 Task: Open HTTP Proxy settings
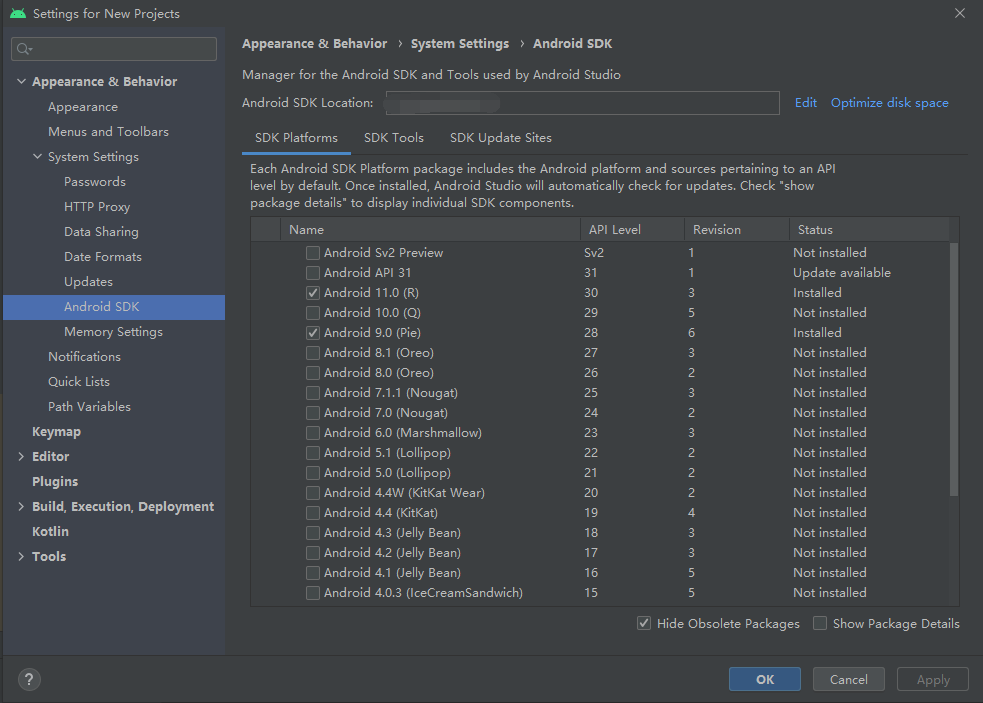97,207
